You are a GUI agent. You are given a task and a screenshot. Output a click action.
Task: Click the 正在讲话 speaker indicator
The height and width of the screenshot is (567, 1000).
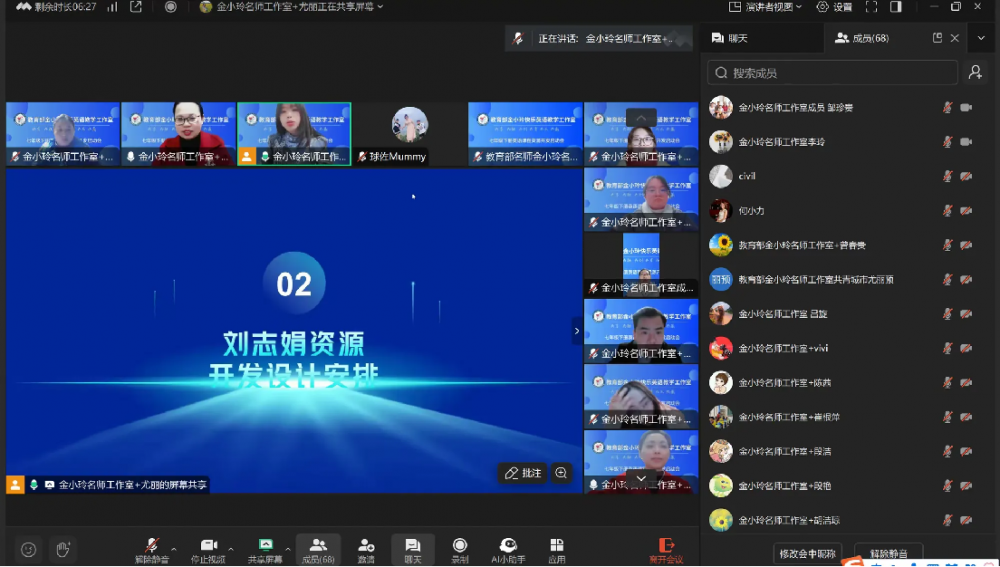tap(599, 38)
